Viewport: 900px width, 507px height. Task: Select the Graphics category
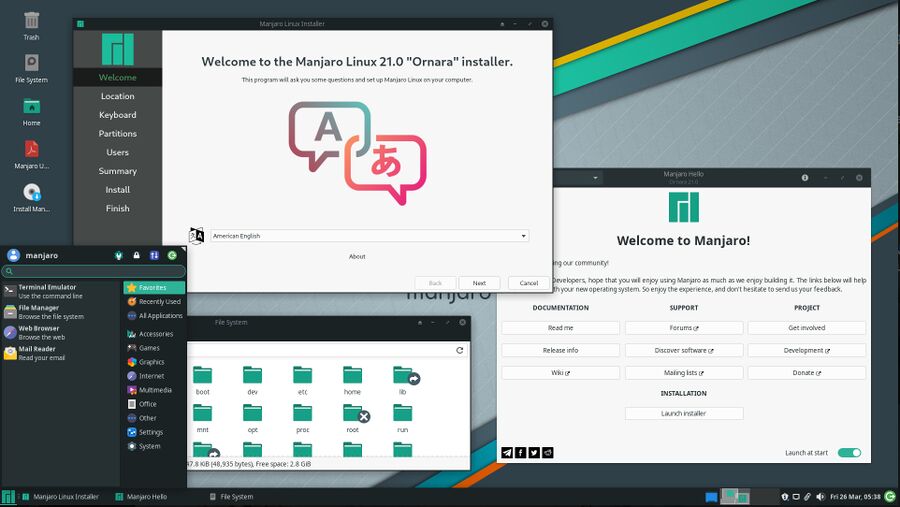click(154, 362)
